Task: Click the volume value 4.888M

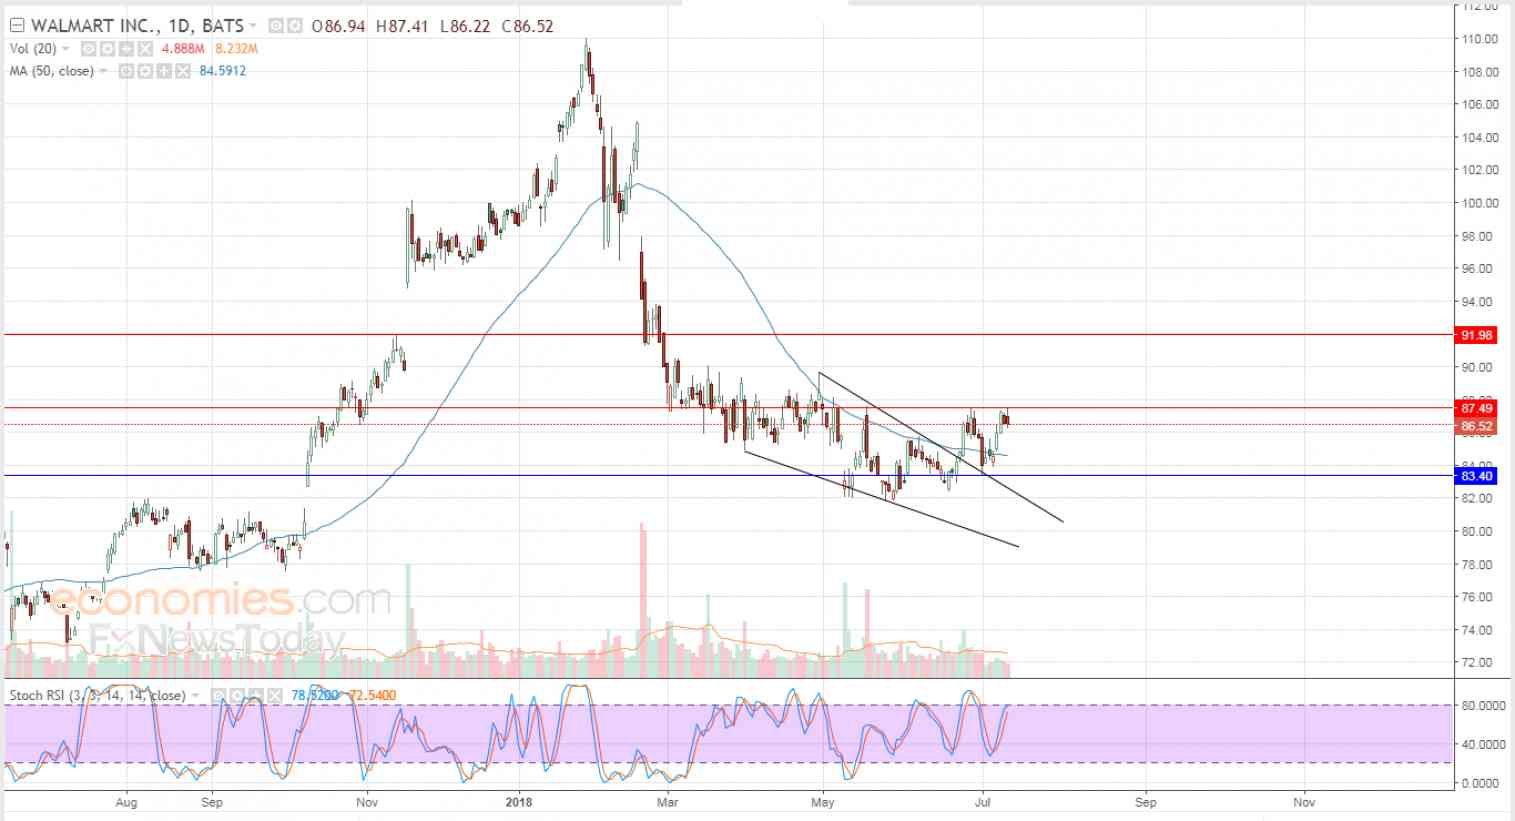Action: (x=183, y=49)
